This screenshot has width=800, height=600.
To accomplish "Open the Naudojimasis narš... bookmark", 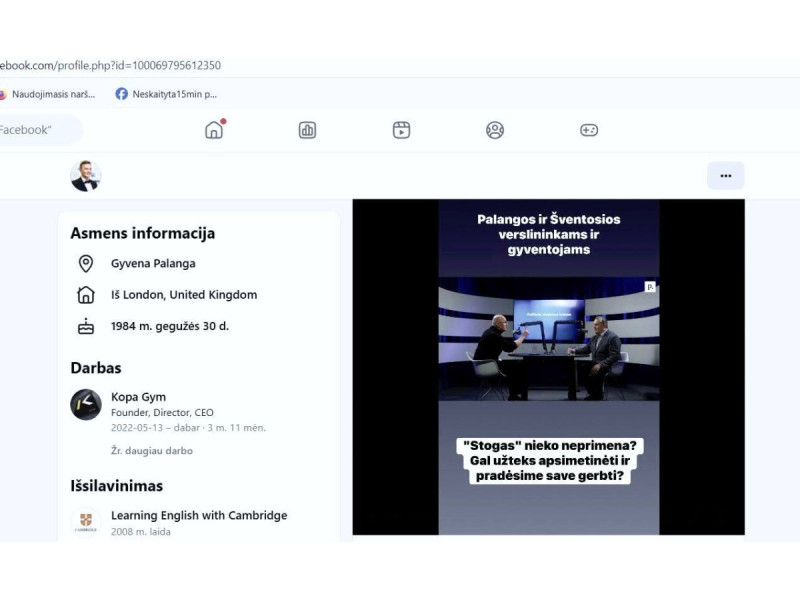I will (x=47, y=94).
